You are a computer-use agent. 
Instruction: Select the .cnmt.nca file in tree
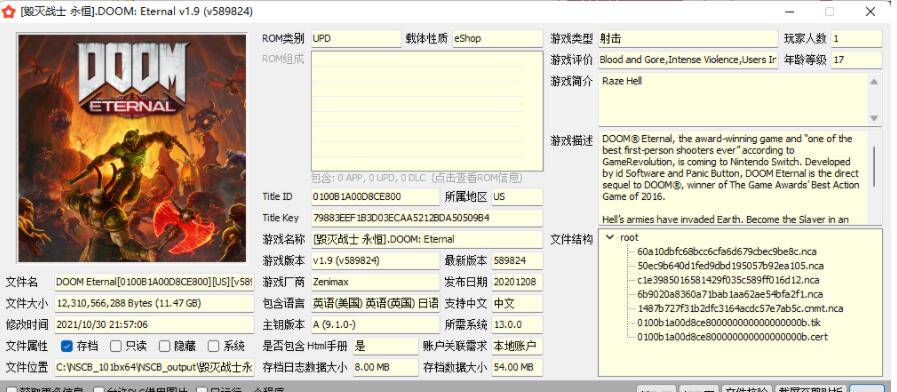point(740,308)
